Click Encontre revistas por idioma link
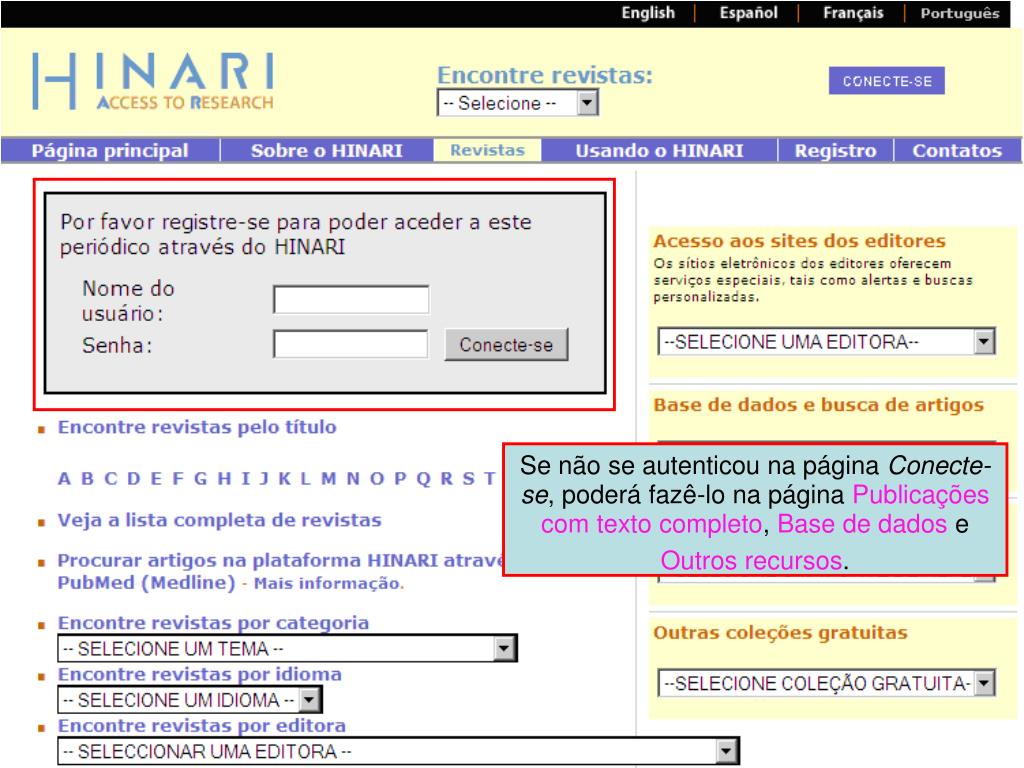Image resolution: width=1024 pixels, height=768 pixels. [200, 675]
